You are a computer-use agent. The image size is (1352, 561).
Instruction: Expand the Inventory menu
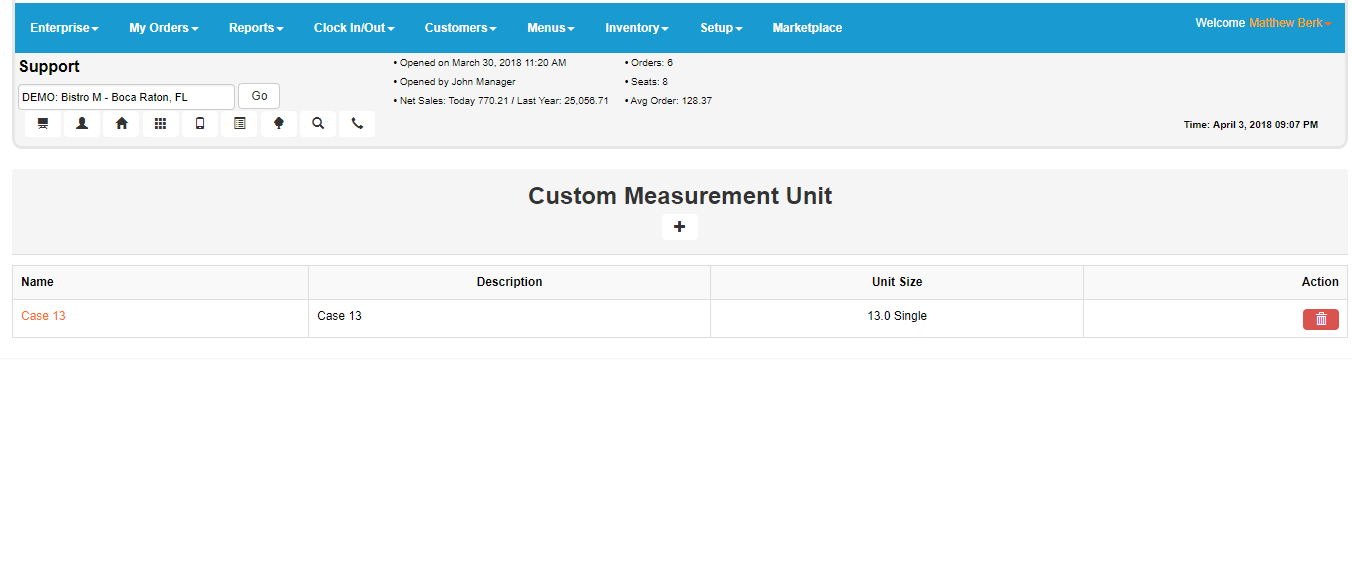[x=637, y=28]
